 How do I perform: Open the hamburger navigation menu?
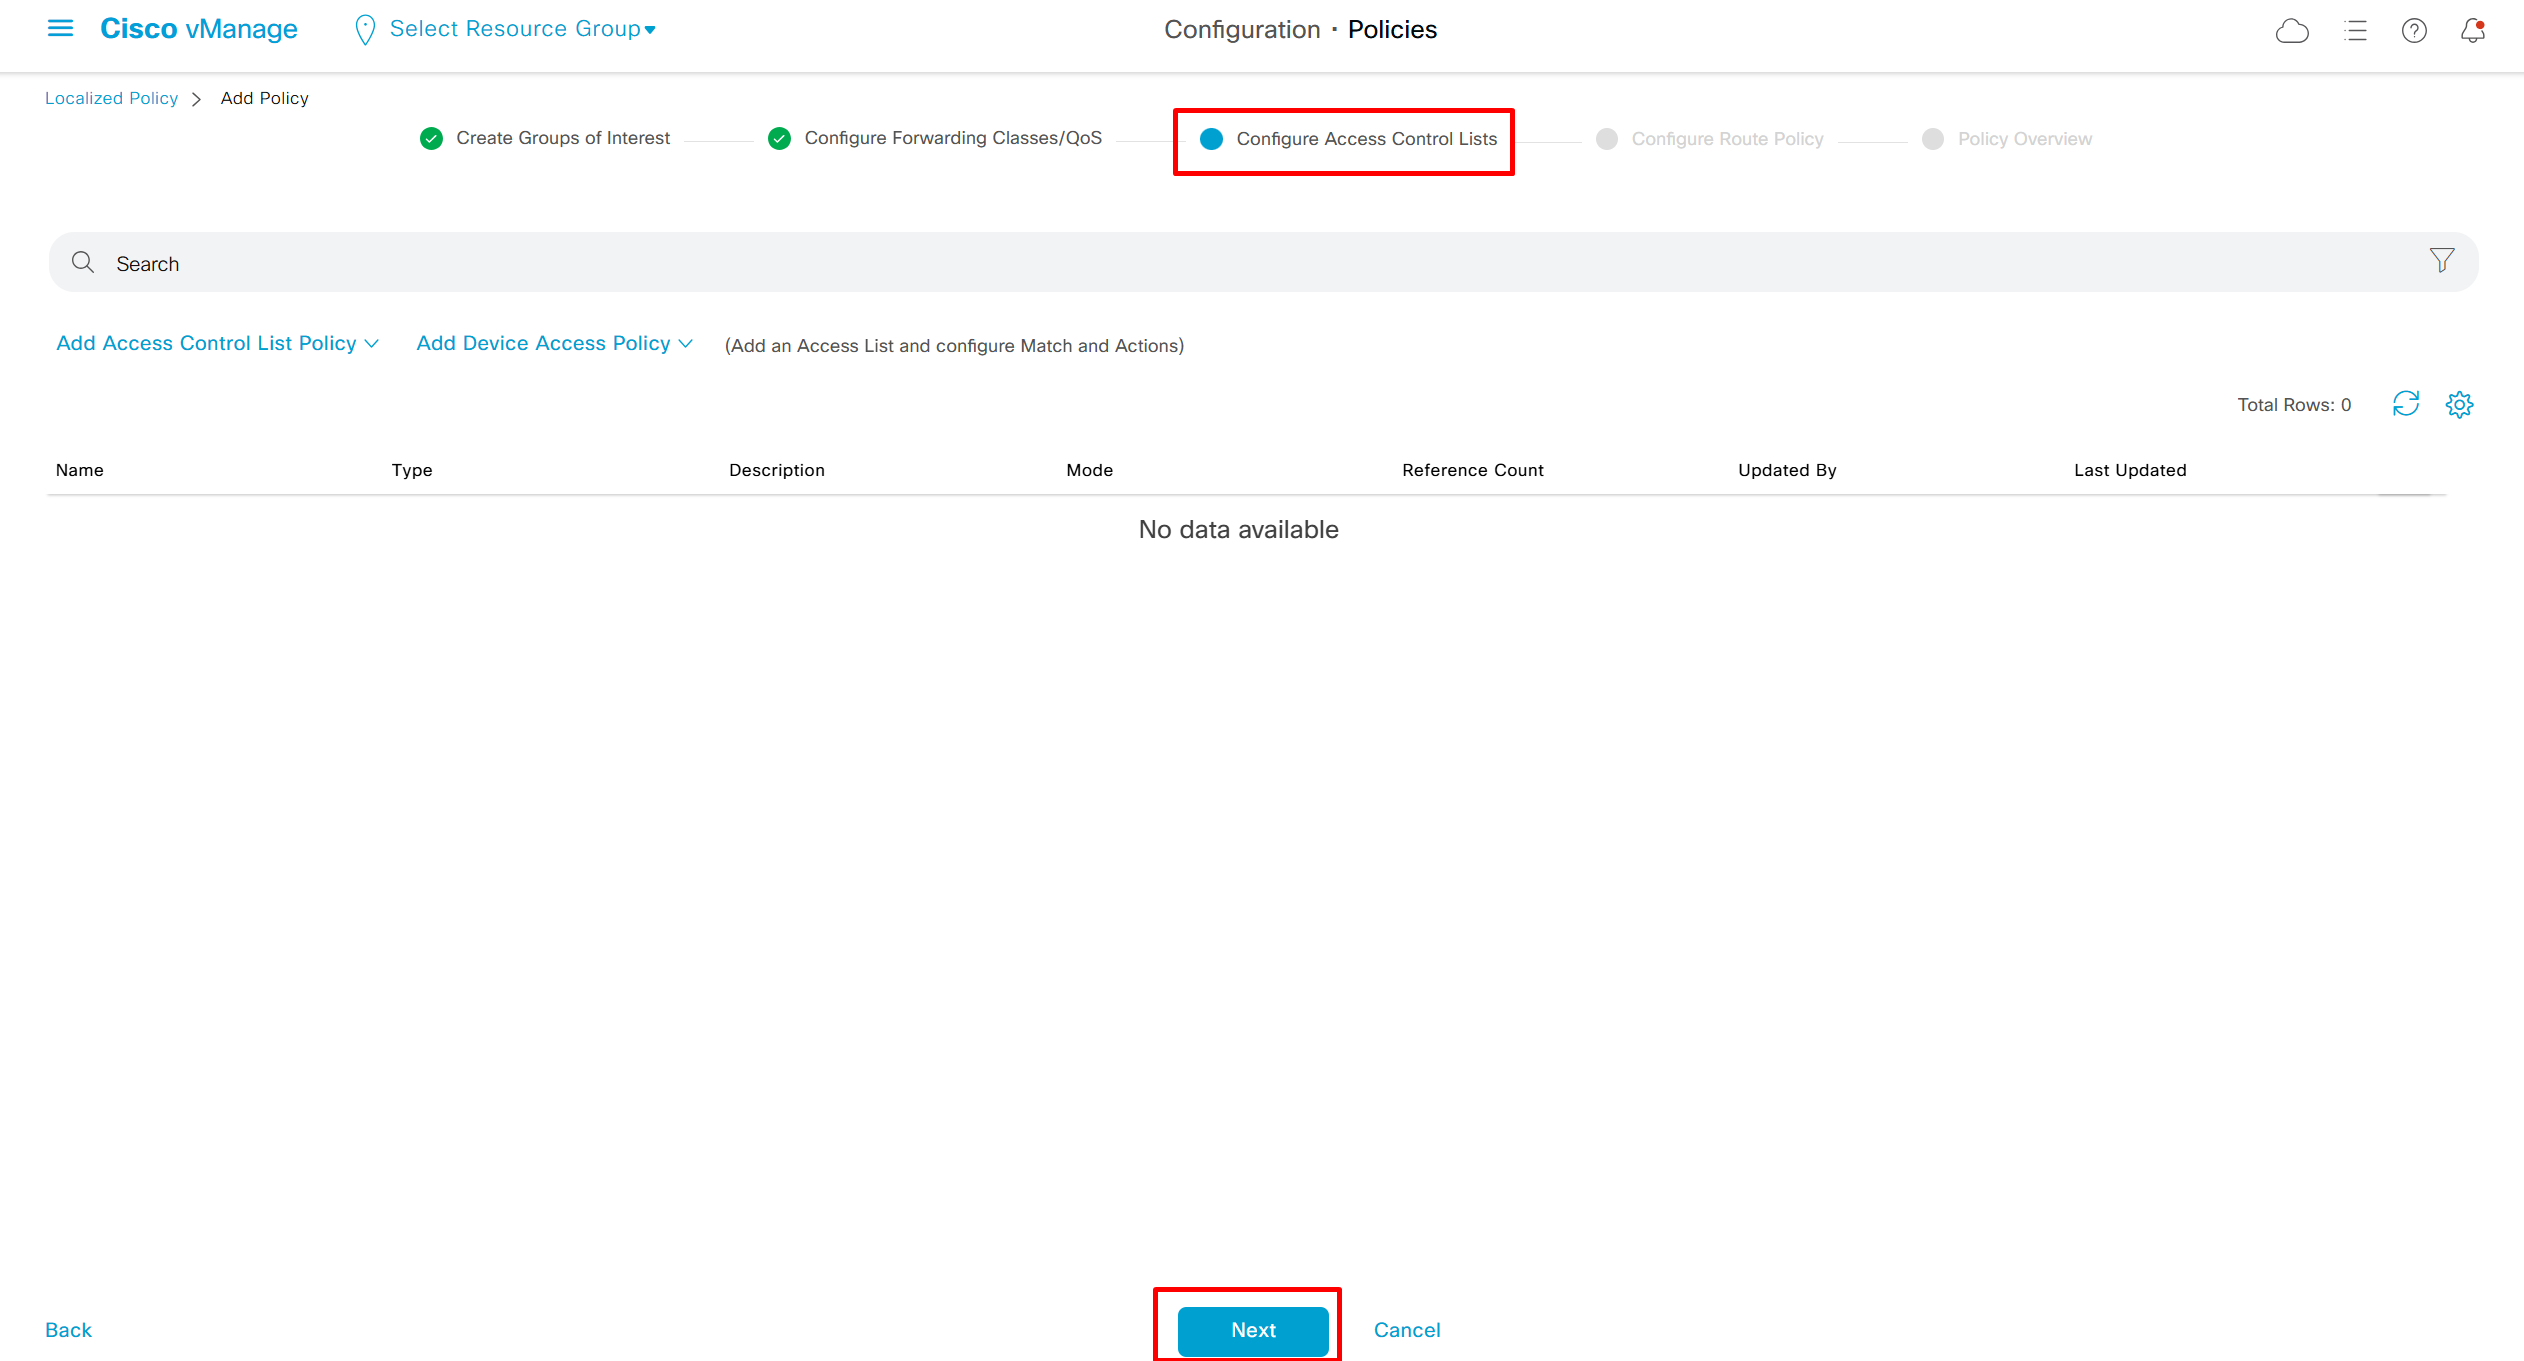click(60, 29)
